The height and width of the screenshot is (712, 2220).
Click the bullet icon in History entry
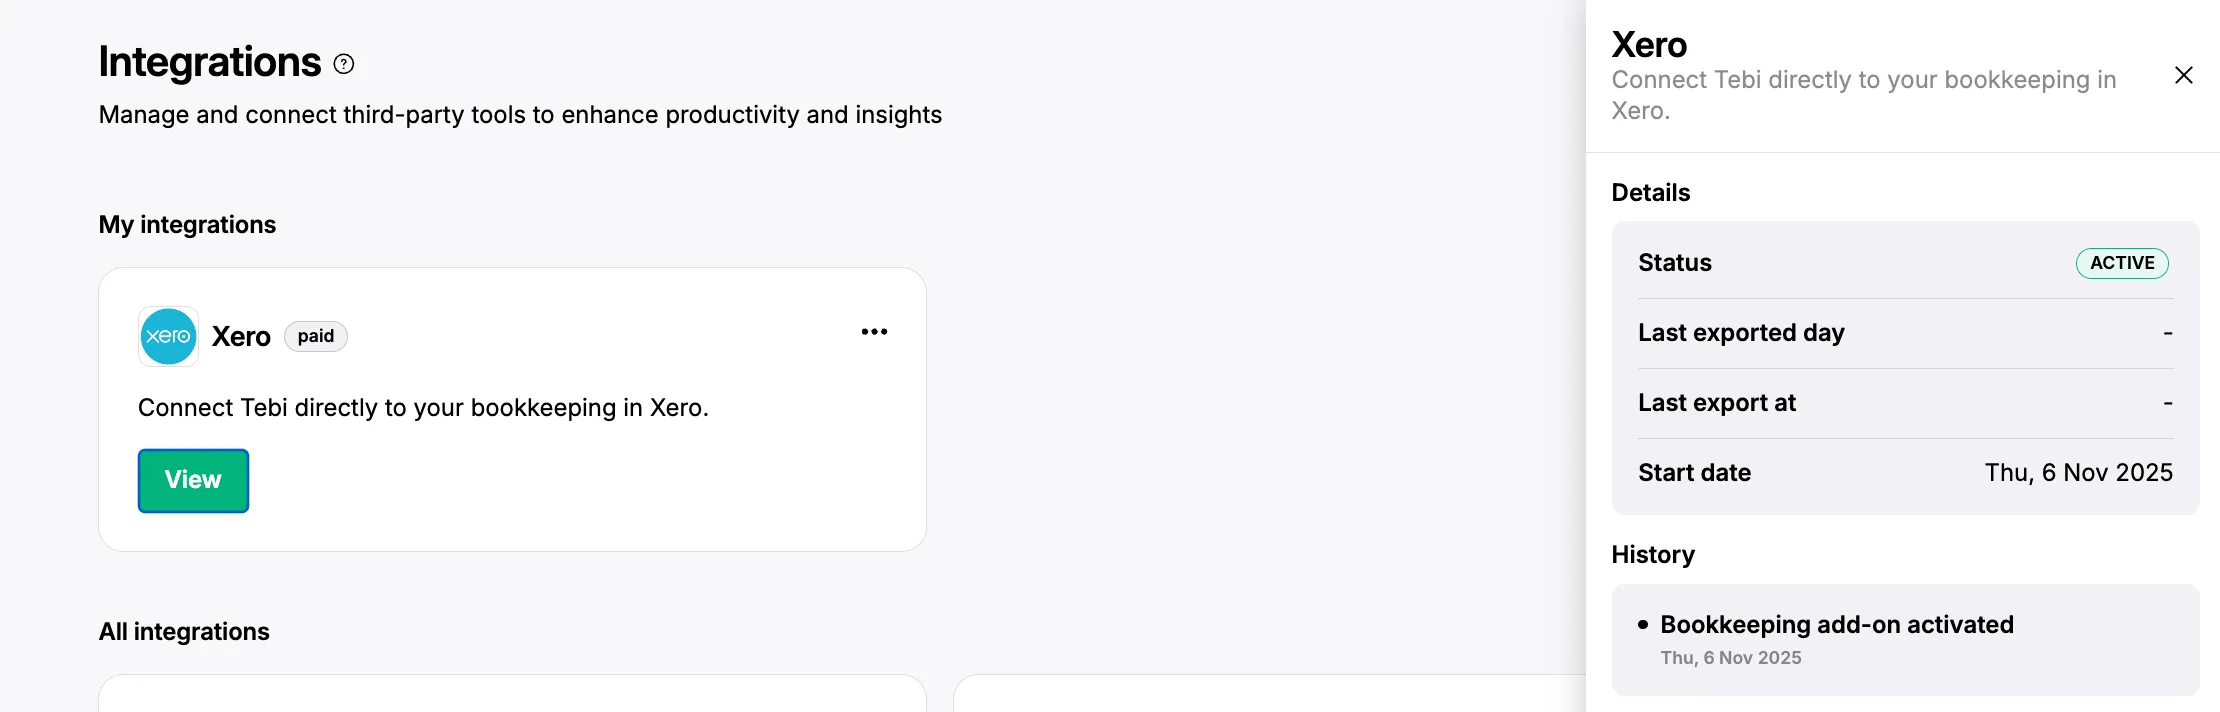pyautogui.click(x=1643, y=625)
